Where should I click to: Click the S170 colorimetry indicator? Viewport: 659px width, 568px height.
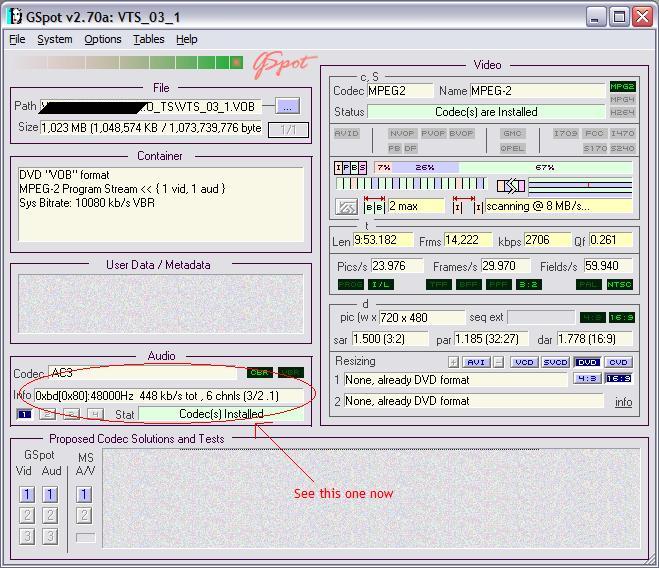pos(595,148)
